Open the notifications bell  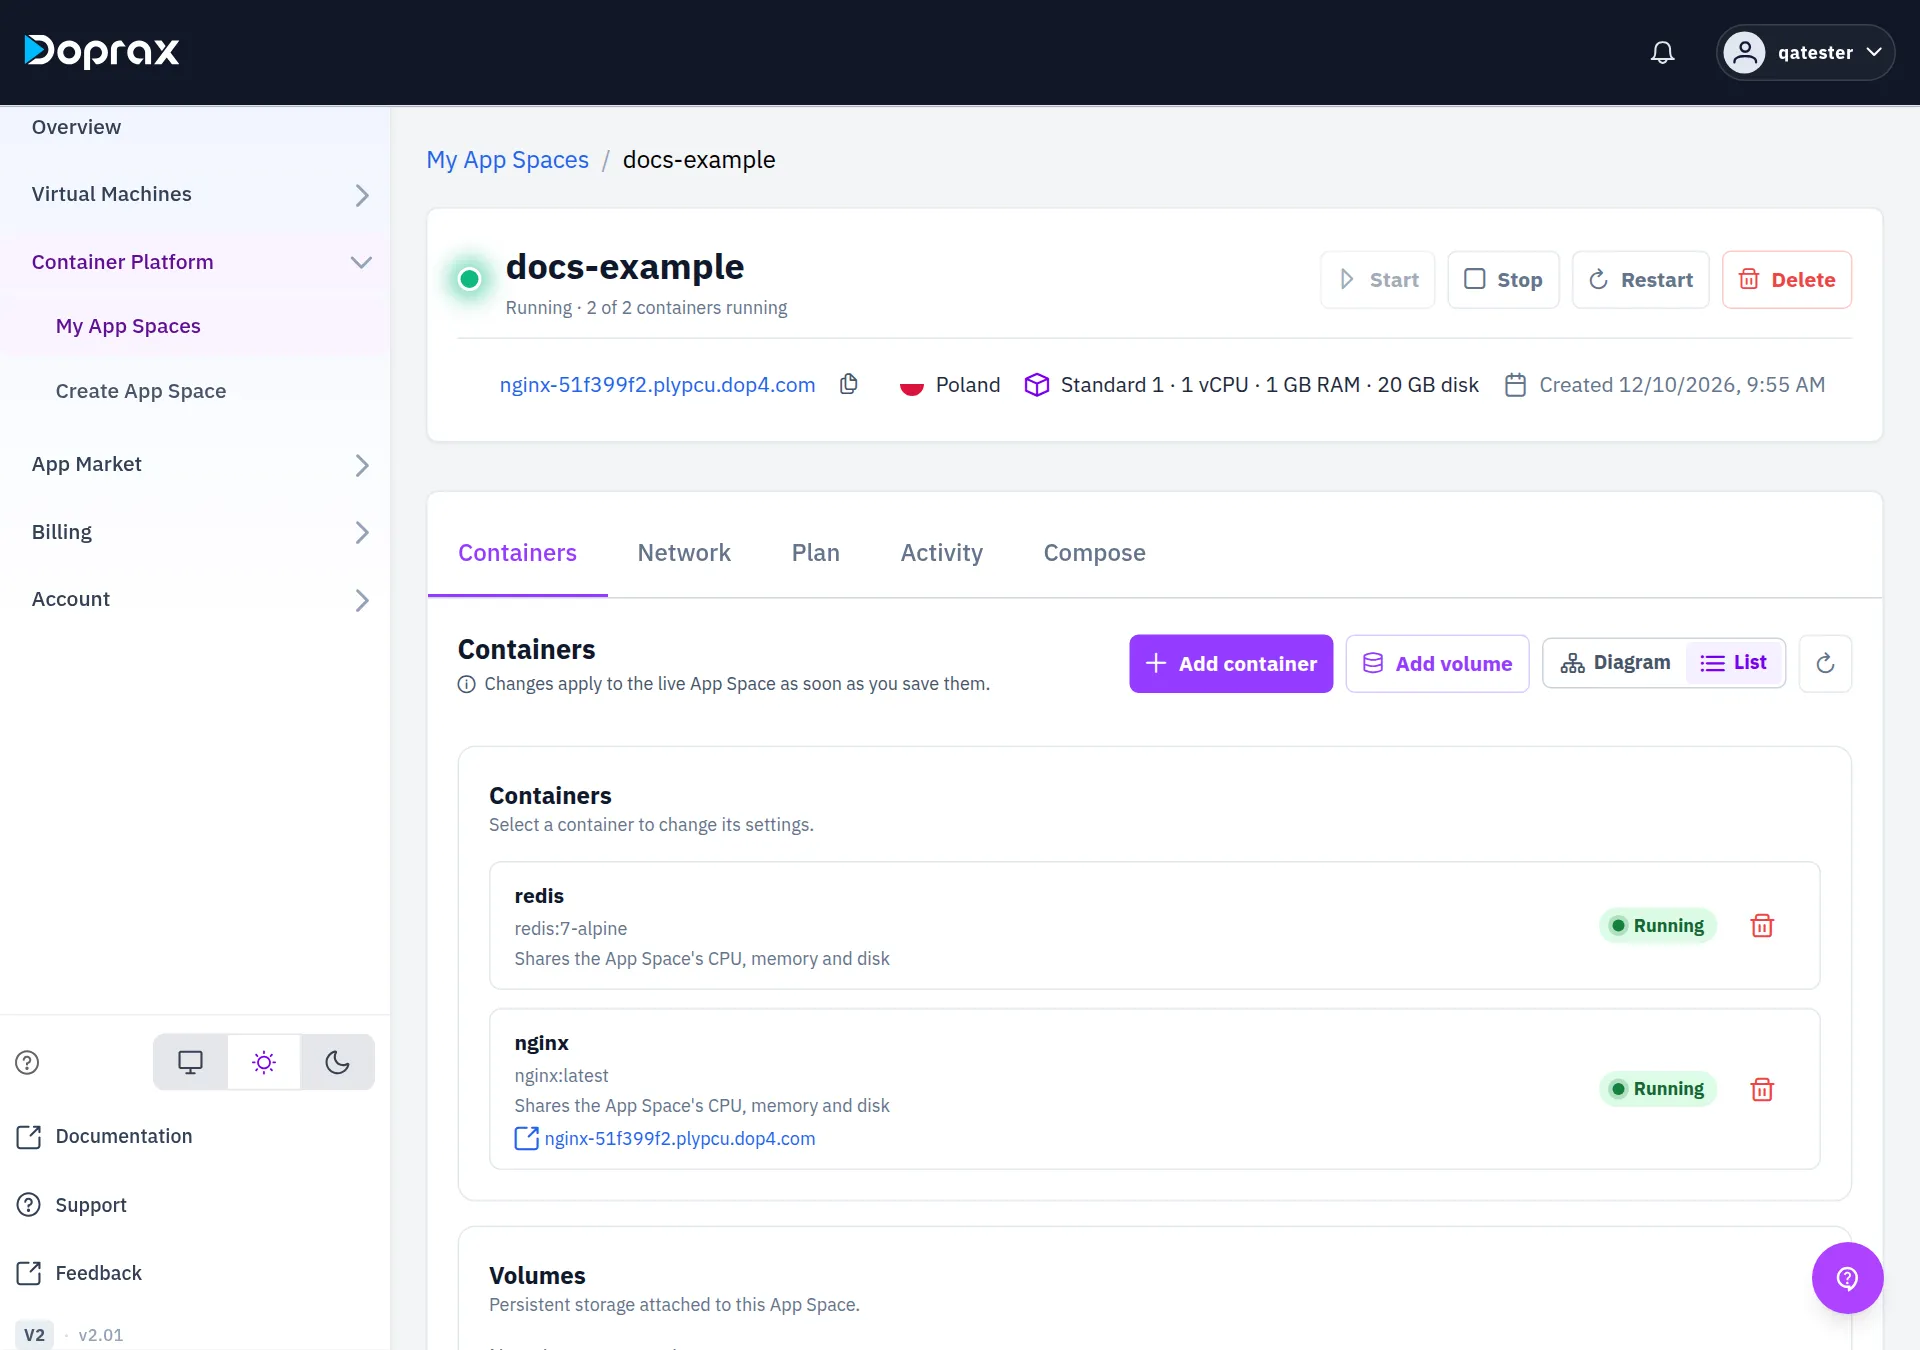pos(1662,52)
